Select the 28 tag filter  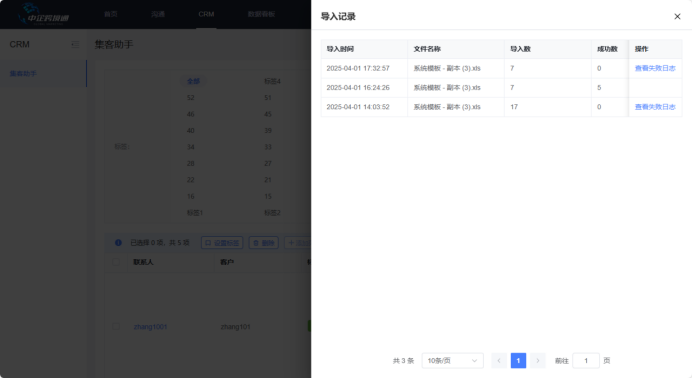pos(190,164)
